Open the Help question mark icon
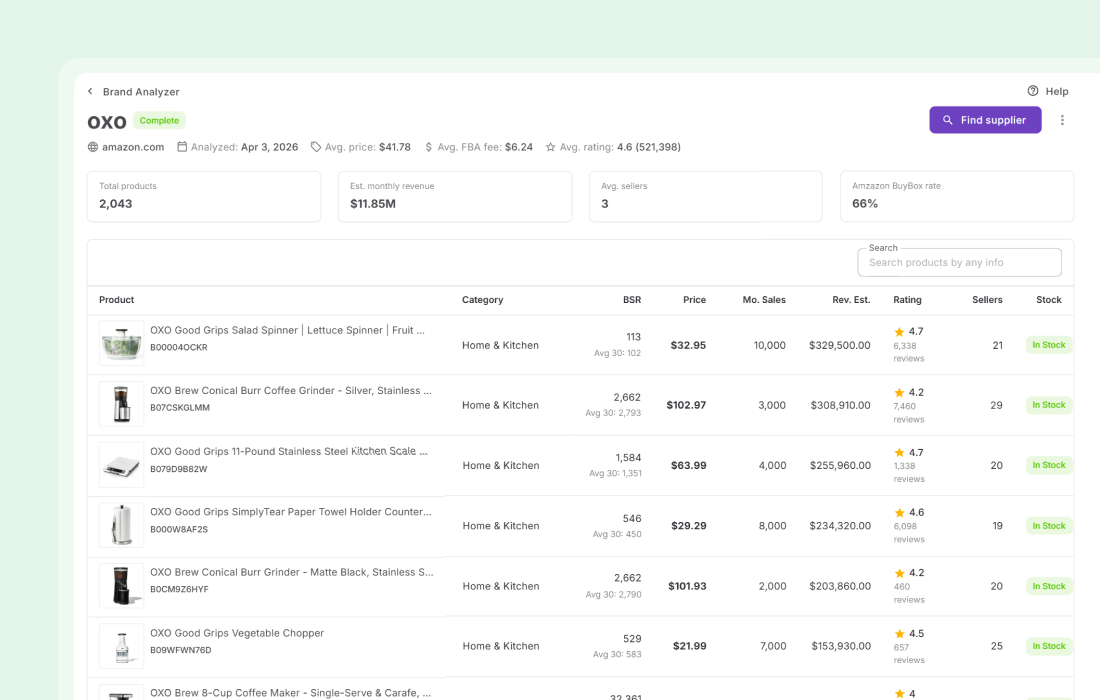Image resolution: width=1100 pixels, height=700 pixels. [1032, 91]
